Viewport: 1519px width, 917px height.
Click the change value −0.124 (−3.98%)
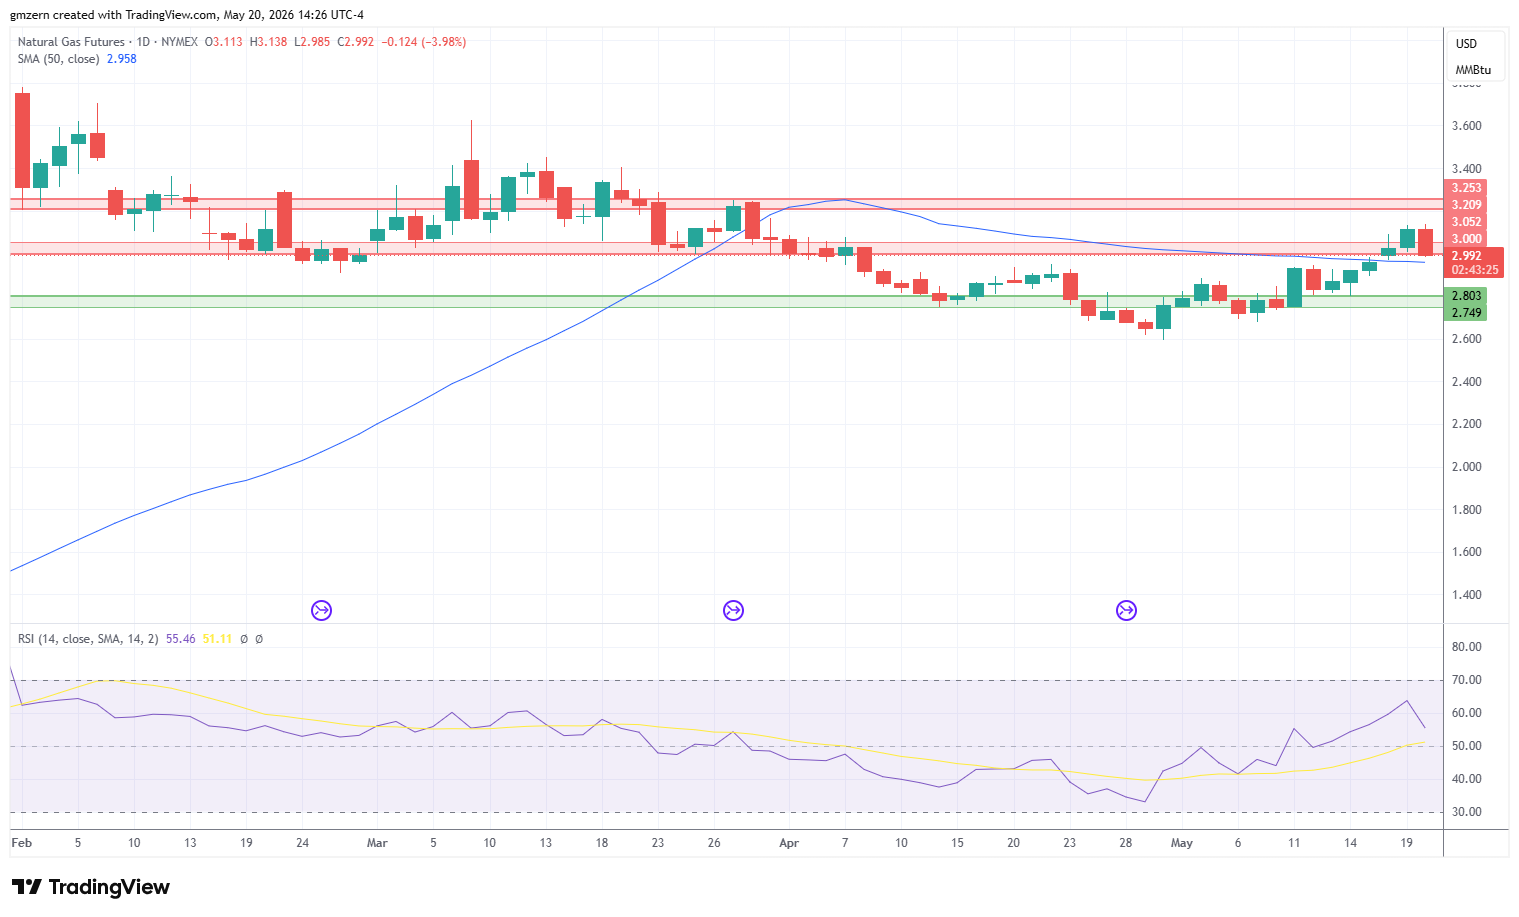pos(424,42)
